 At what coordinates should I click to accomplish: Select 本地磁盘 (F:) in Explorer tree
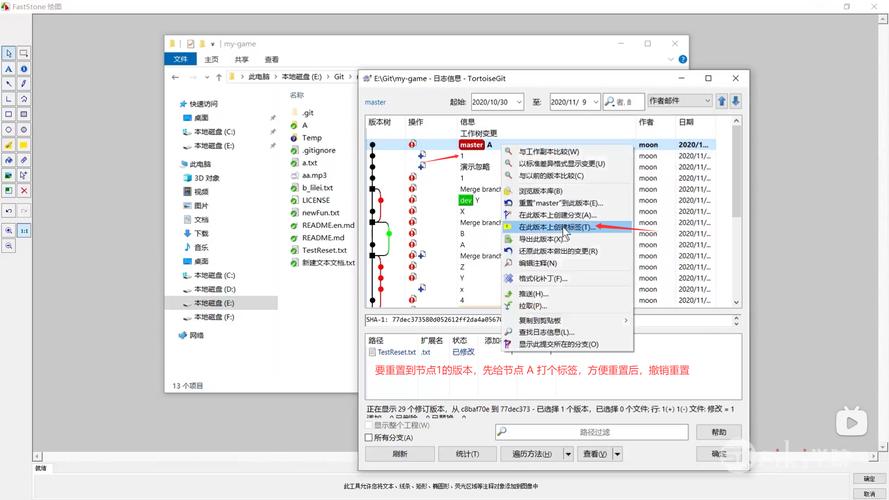tap(214, 317)
